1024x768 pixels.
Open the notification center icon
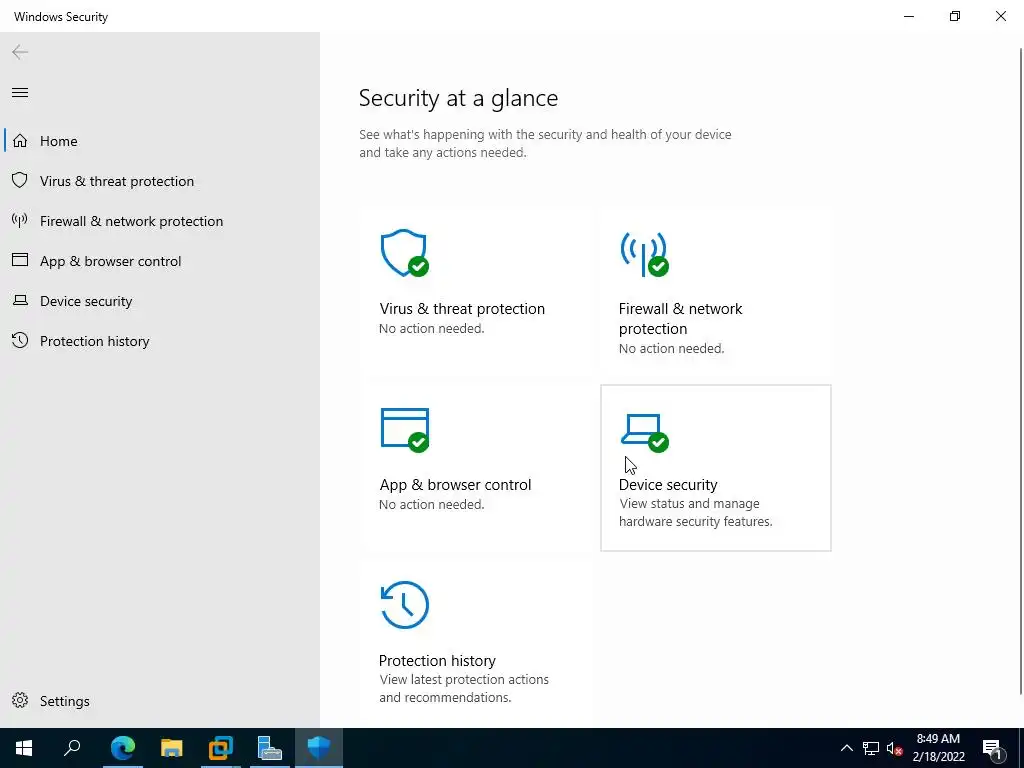992,748
